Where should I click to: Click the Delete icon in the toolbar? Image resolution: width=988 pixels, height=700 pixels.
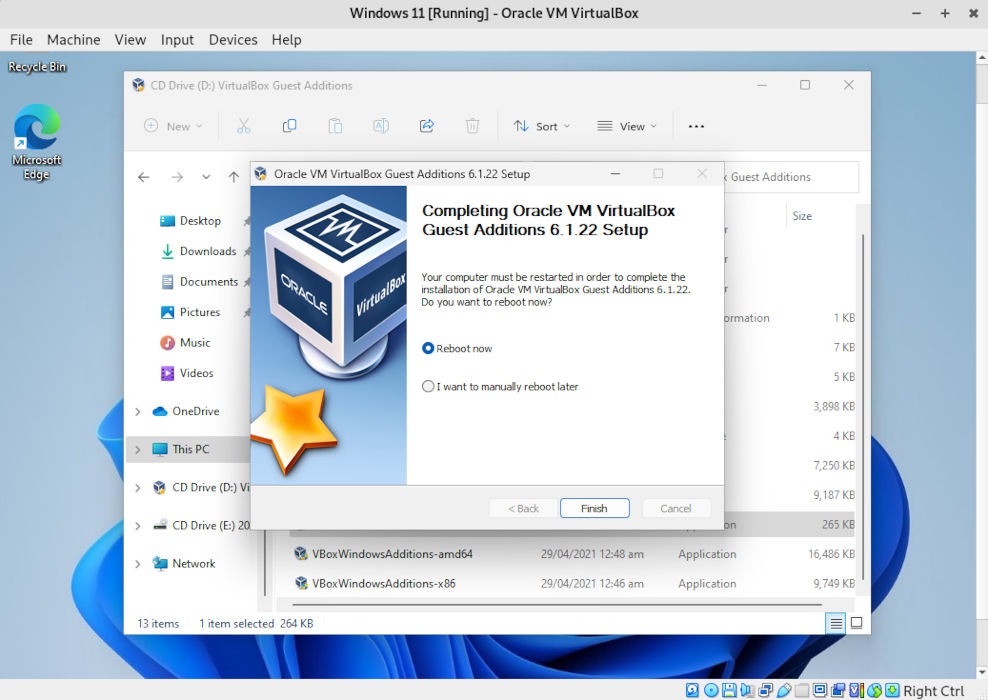click(470, 125)
